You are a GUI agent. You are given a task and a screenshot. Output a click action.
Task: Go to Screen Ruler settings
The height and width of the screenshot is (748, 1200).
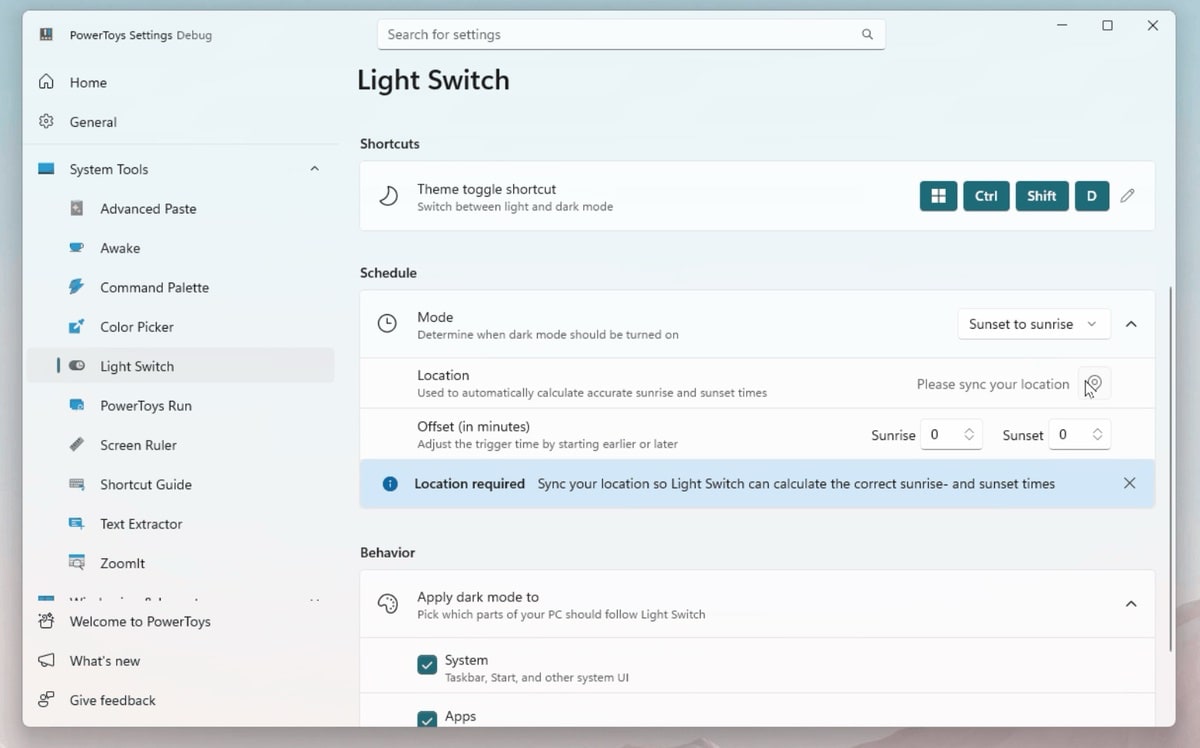pos(138,445)
